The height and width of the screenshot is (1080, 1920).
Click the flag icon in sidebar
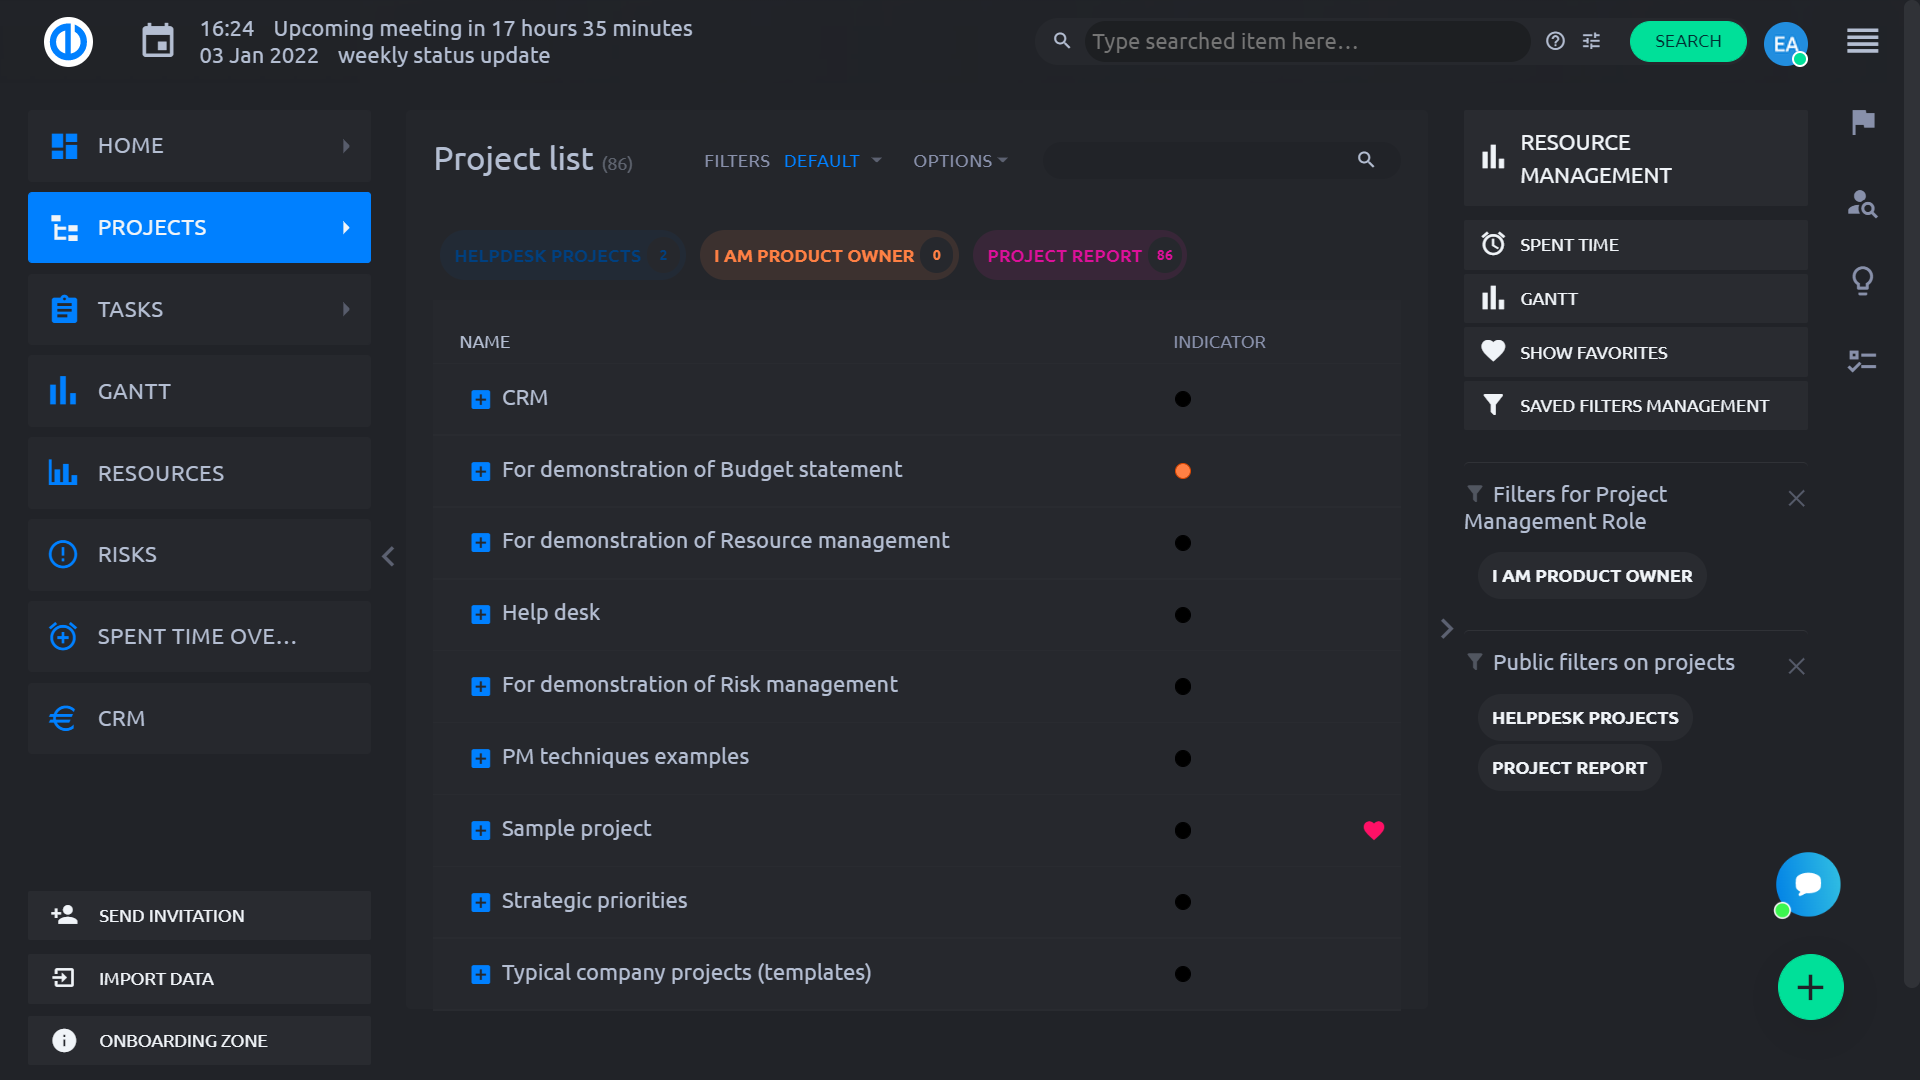pos(1865,121)
